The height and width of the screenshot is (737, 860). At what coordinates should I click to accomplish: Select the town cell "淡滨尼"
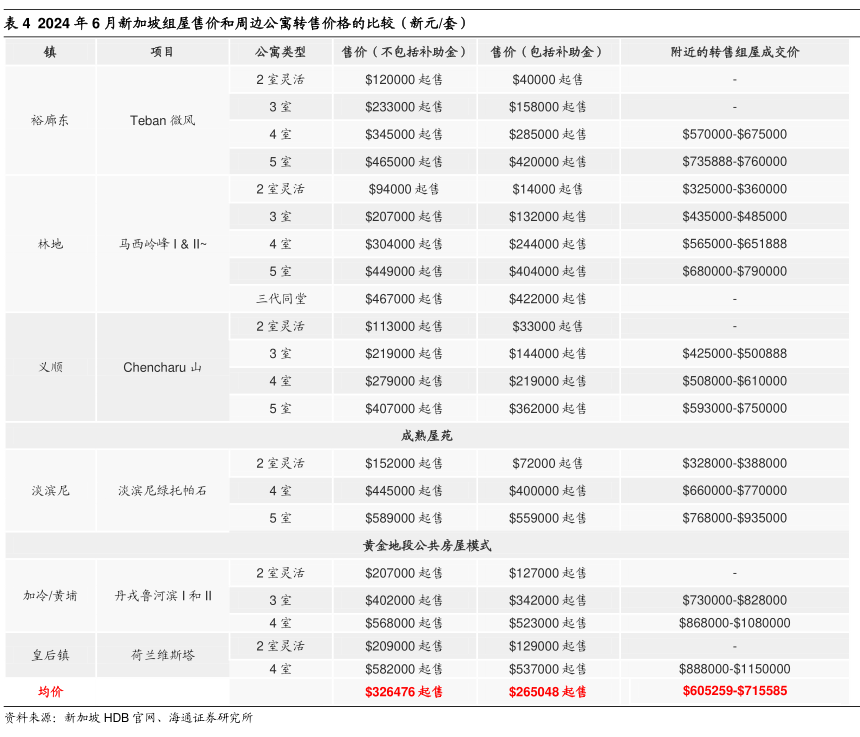50,491
